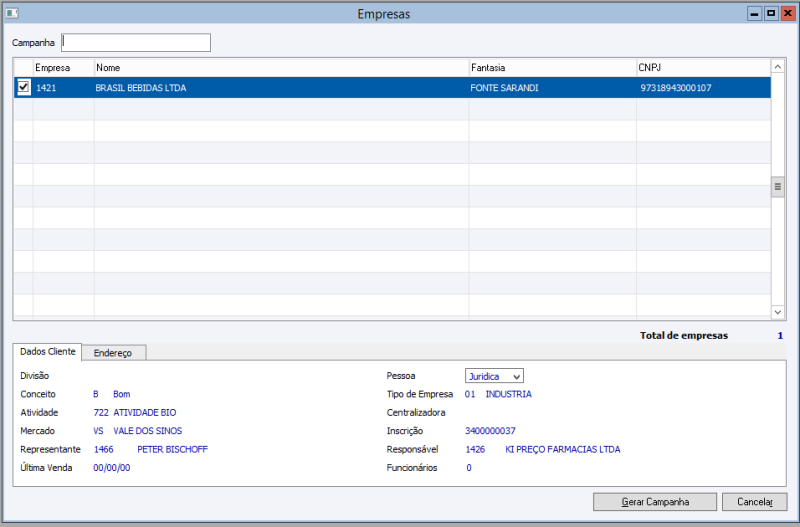Click the Cancelar button
Viewport: 800px width, 527px height.
tap(755, 501)
